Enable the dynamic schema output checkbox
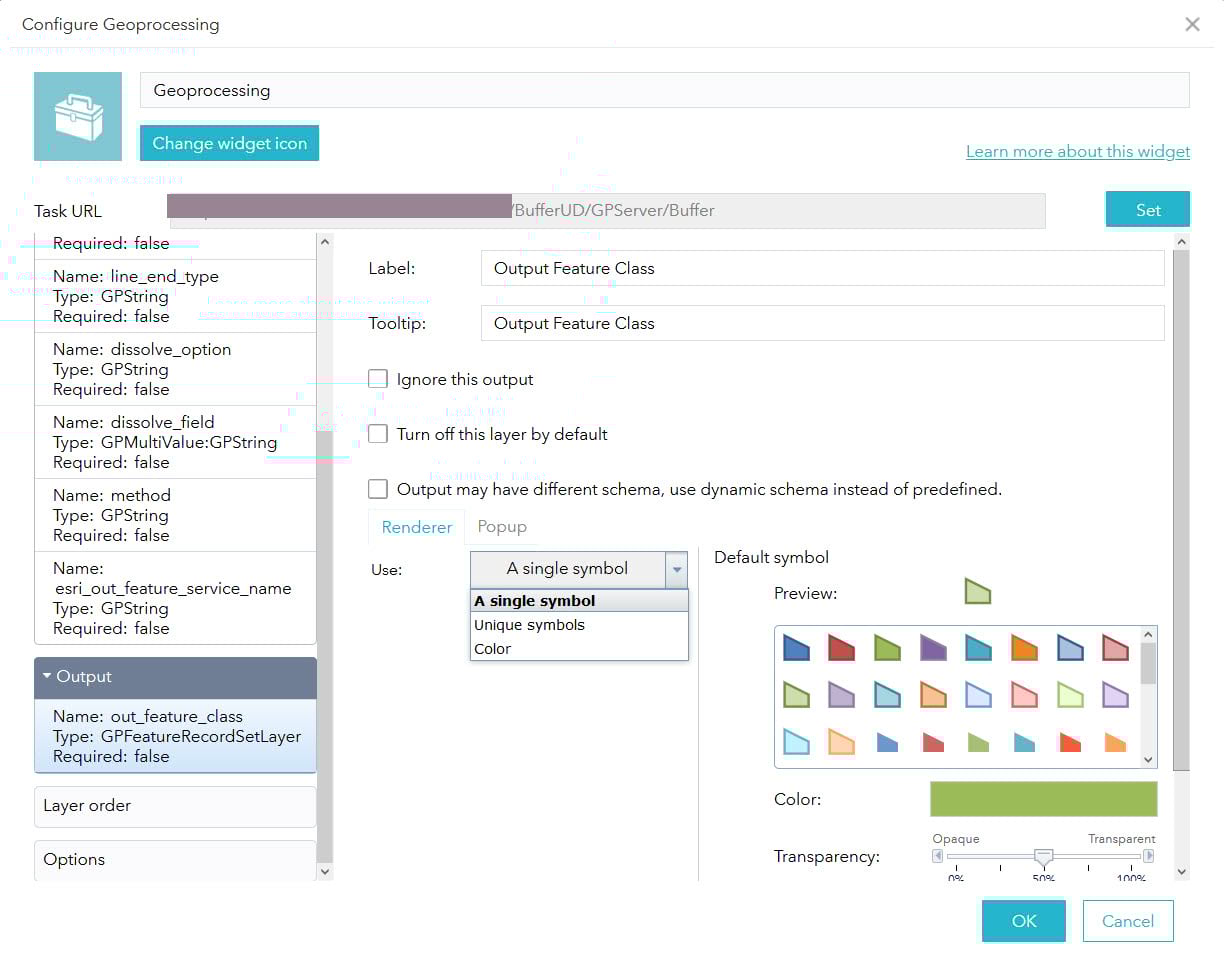Image resolution: width=1224 pixels, height=957 pixels. click(x=378, y=489)
